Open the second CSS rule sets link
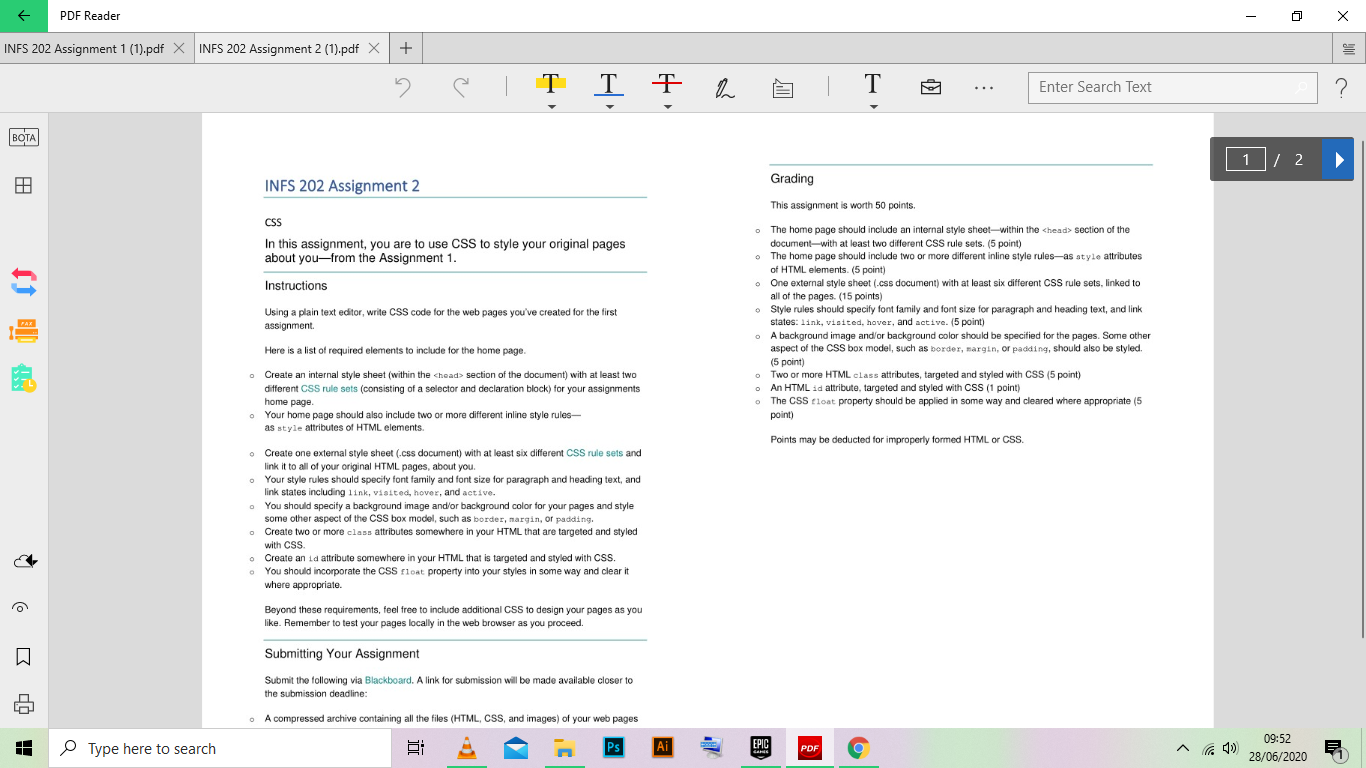 pyautogui.click(x=595, y=453)
